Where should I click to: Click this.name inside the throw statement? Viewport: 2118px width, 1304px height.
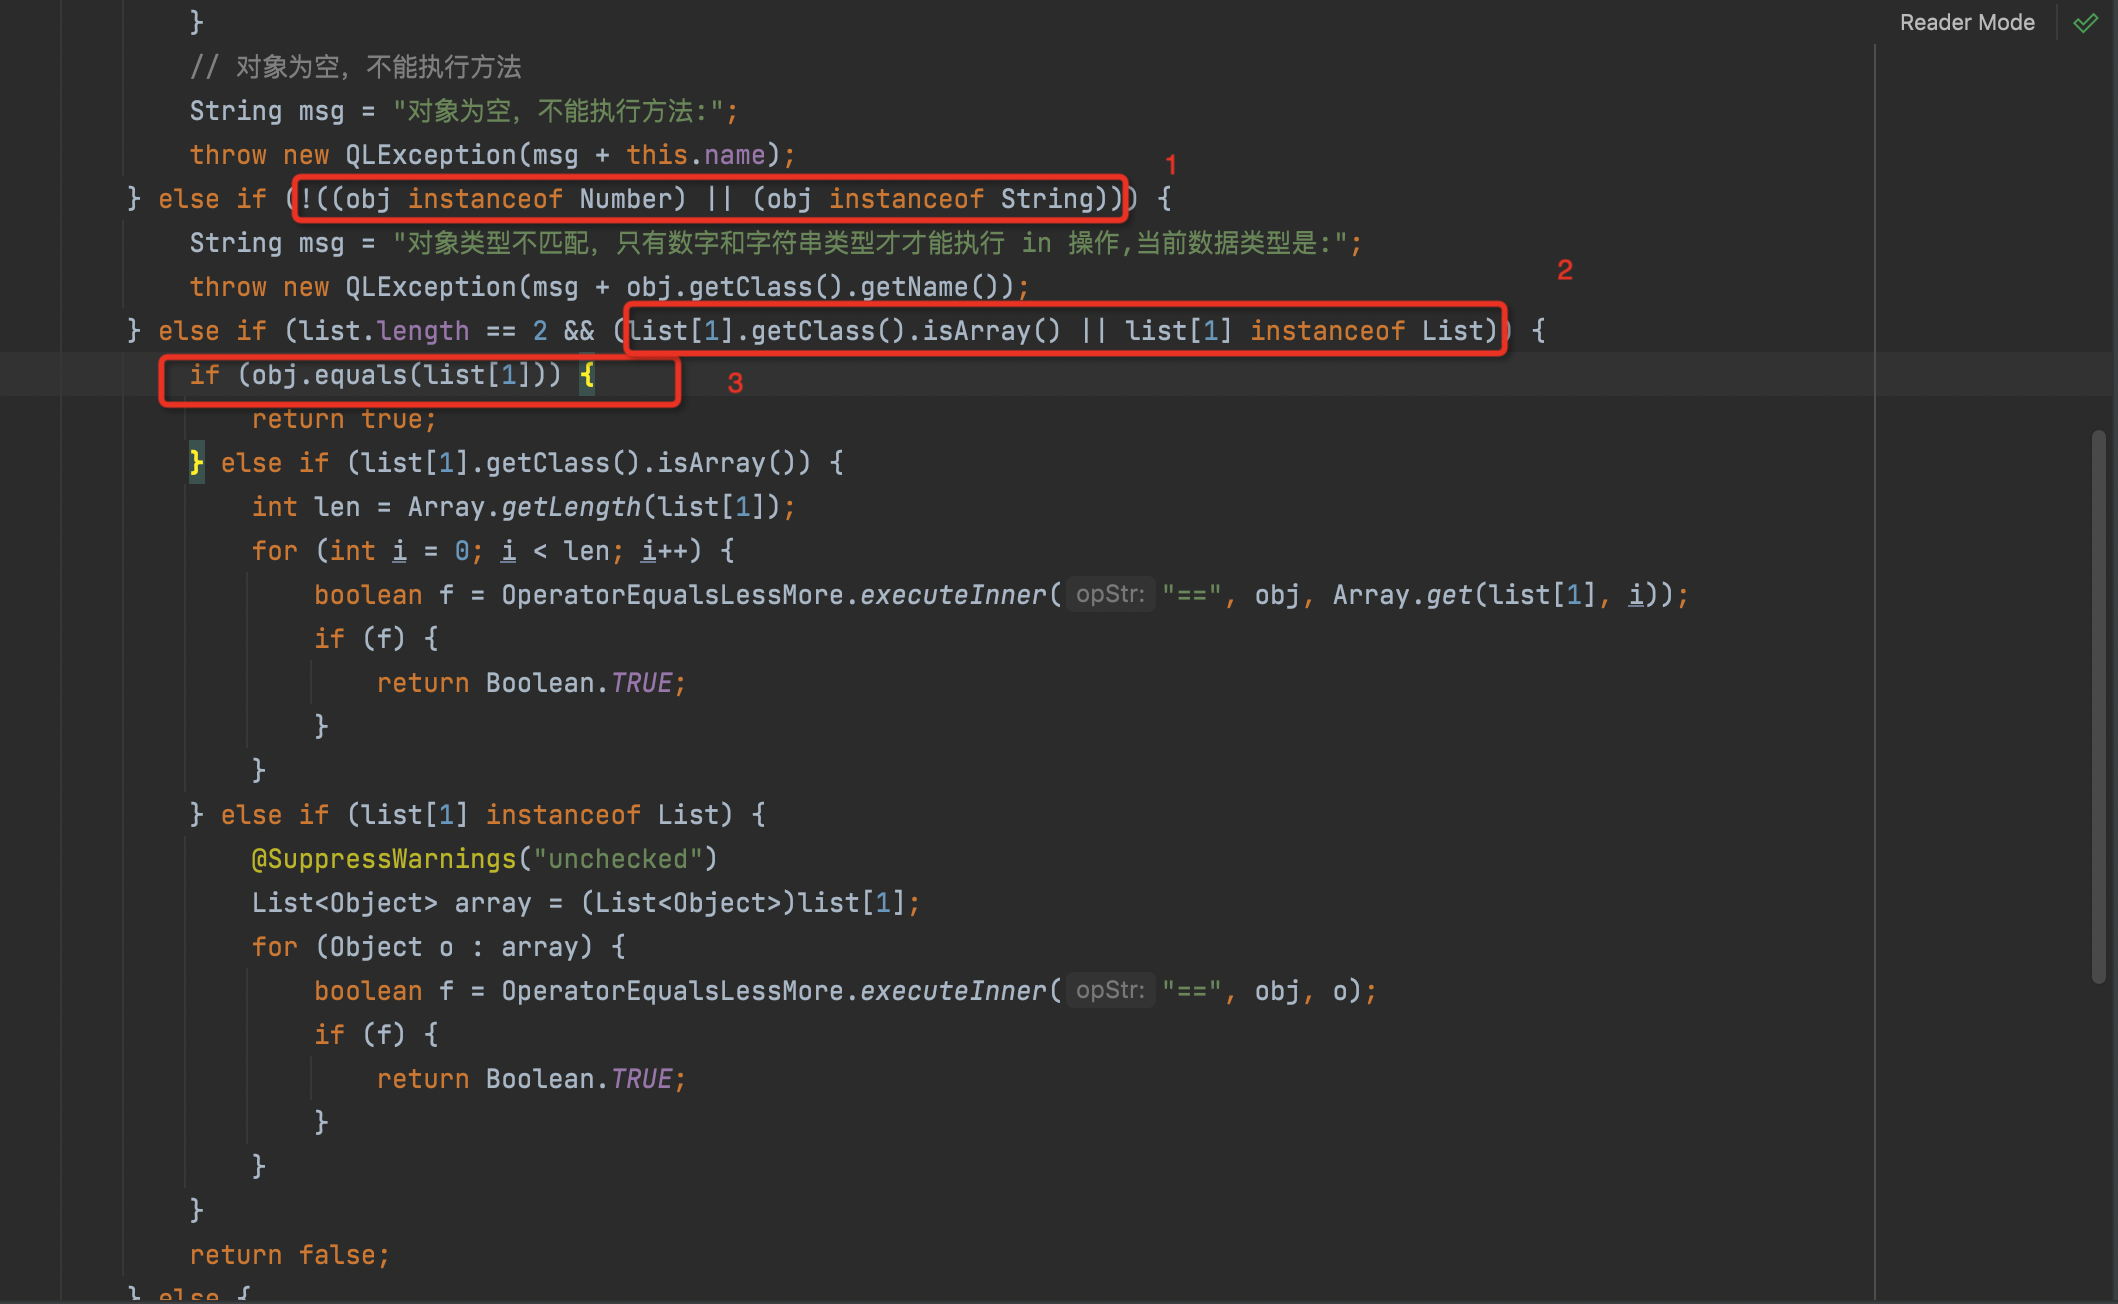pos(697,154)
